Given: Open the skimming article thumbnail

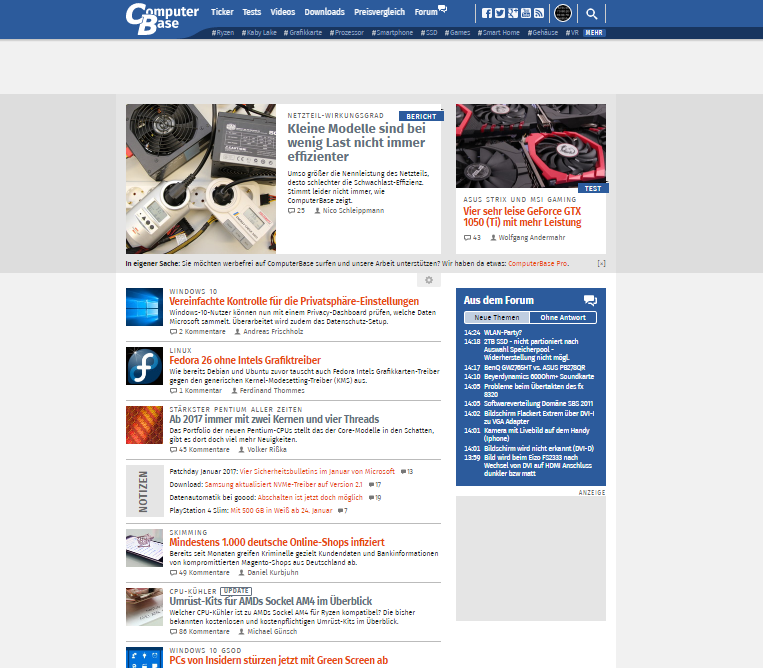Looking at the screenshot, I should tap(145, 548).
